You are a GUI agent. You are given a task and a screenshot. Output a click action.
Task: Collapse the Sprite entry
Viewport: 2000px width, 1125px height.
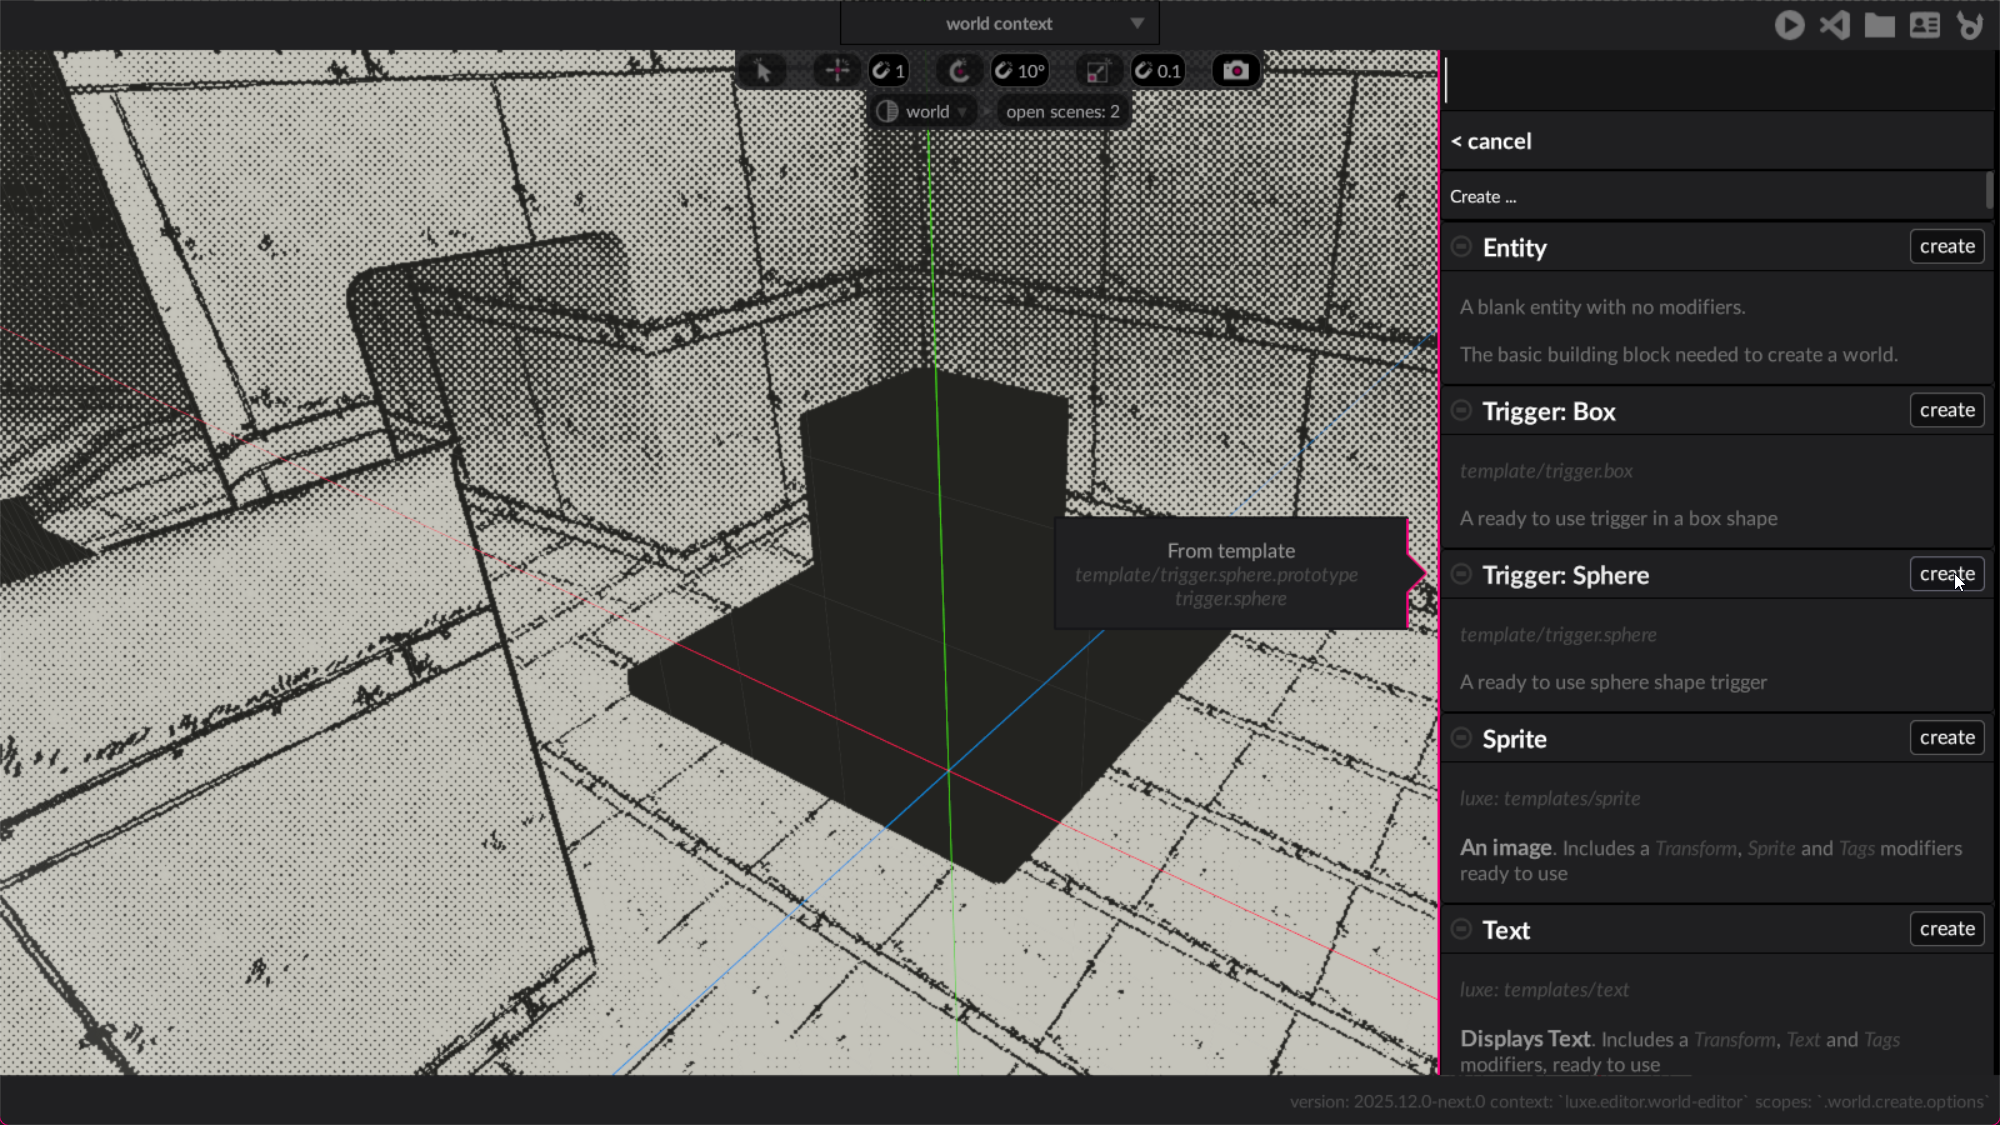[1461, 738]
